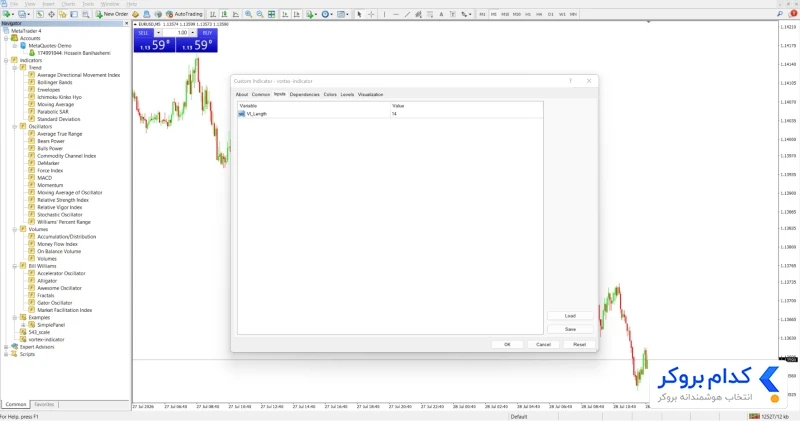Click the VI_Length value cell 14
This screenshot has height=421, width=800.
[466, 114]
